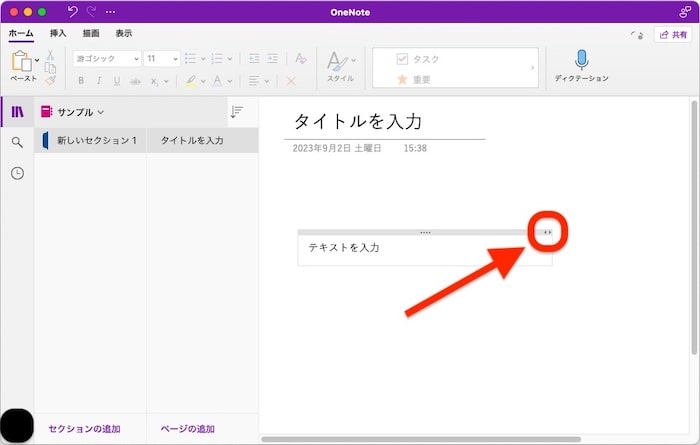Apply the タスク checkbox tag
Image resolution: width=700 pixels, height=445 pixels.
[x=417, y=59]
